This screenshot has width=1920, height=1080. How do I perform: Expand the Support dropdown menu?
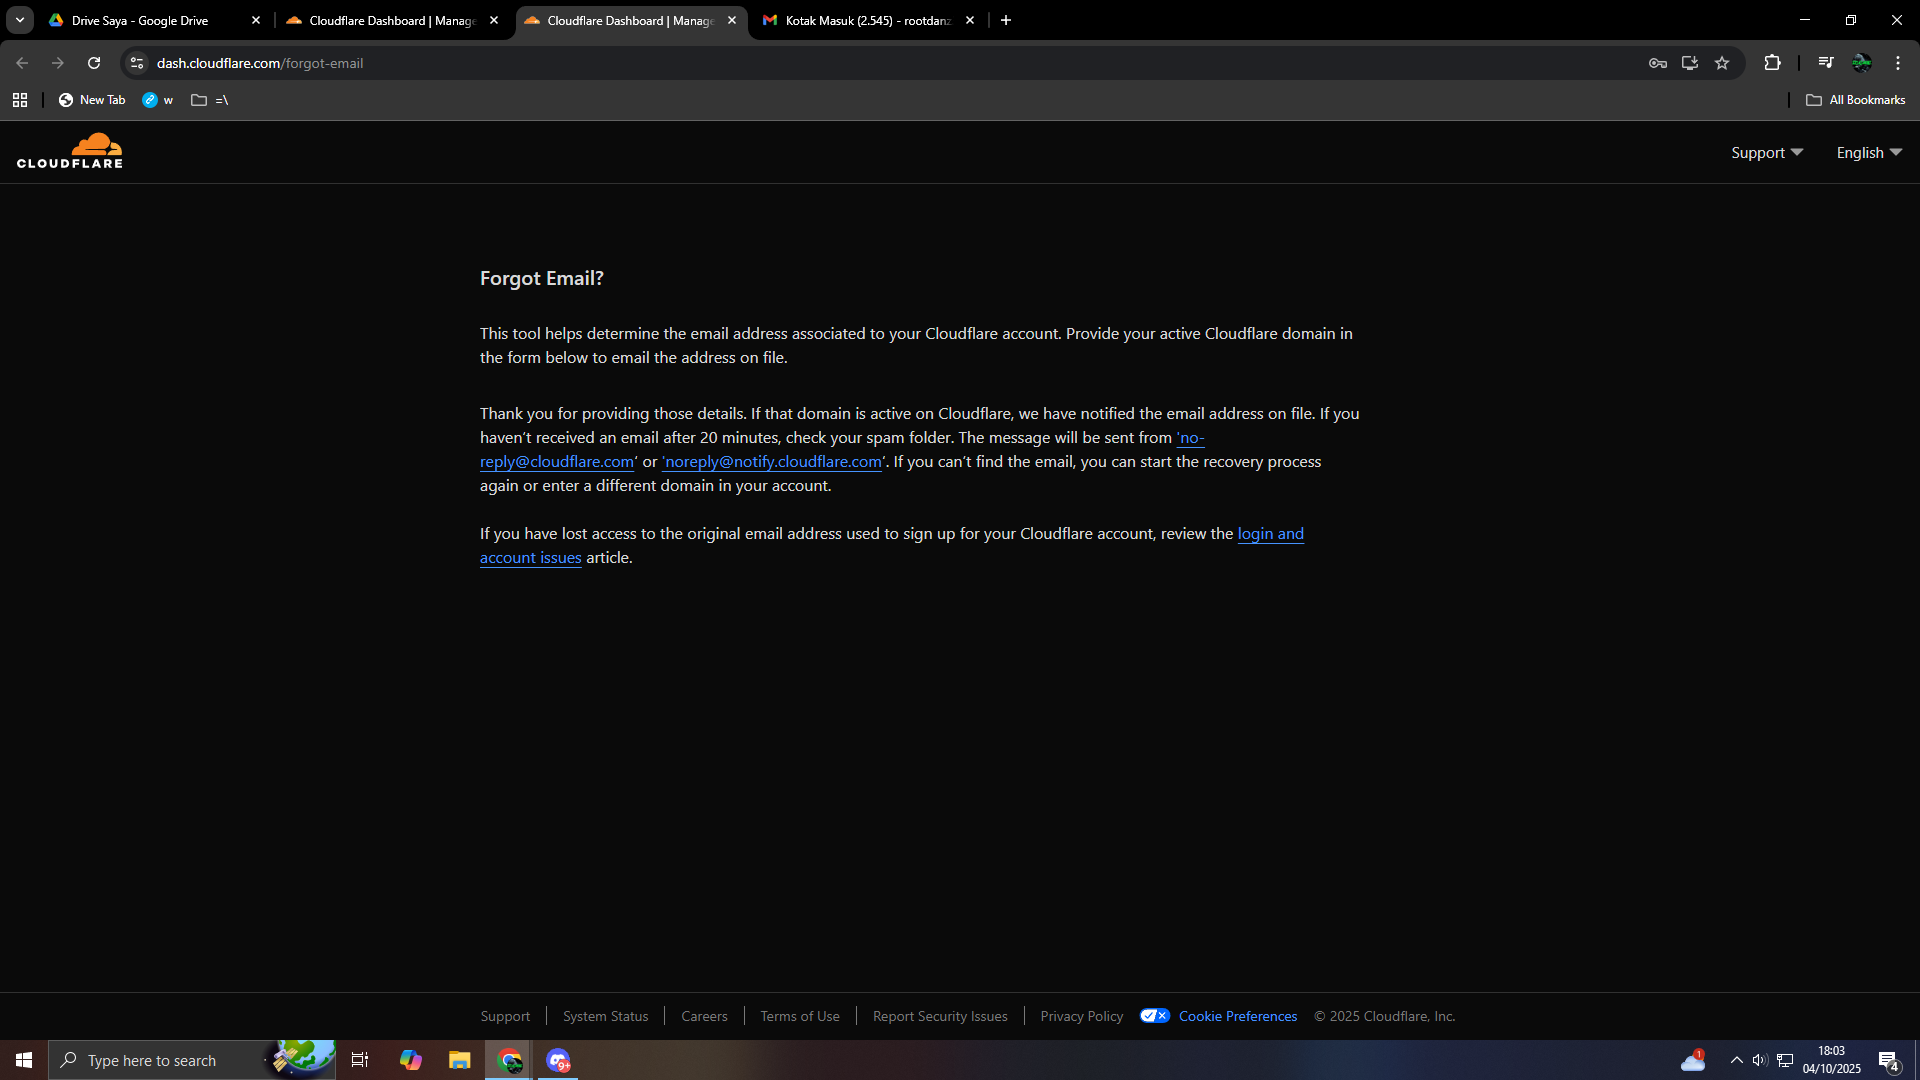coord(1767,152)
